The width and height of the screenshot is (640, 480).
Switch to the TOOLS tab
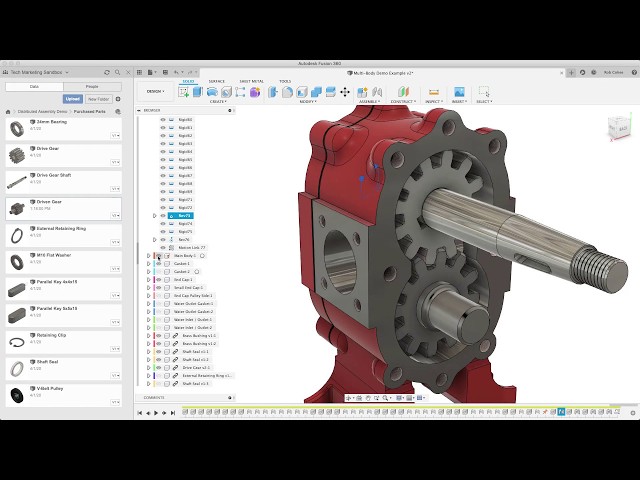(285, 82)
